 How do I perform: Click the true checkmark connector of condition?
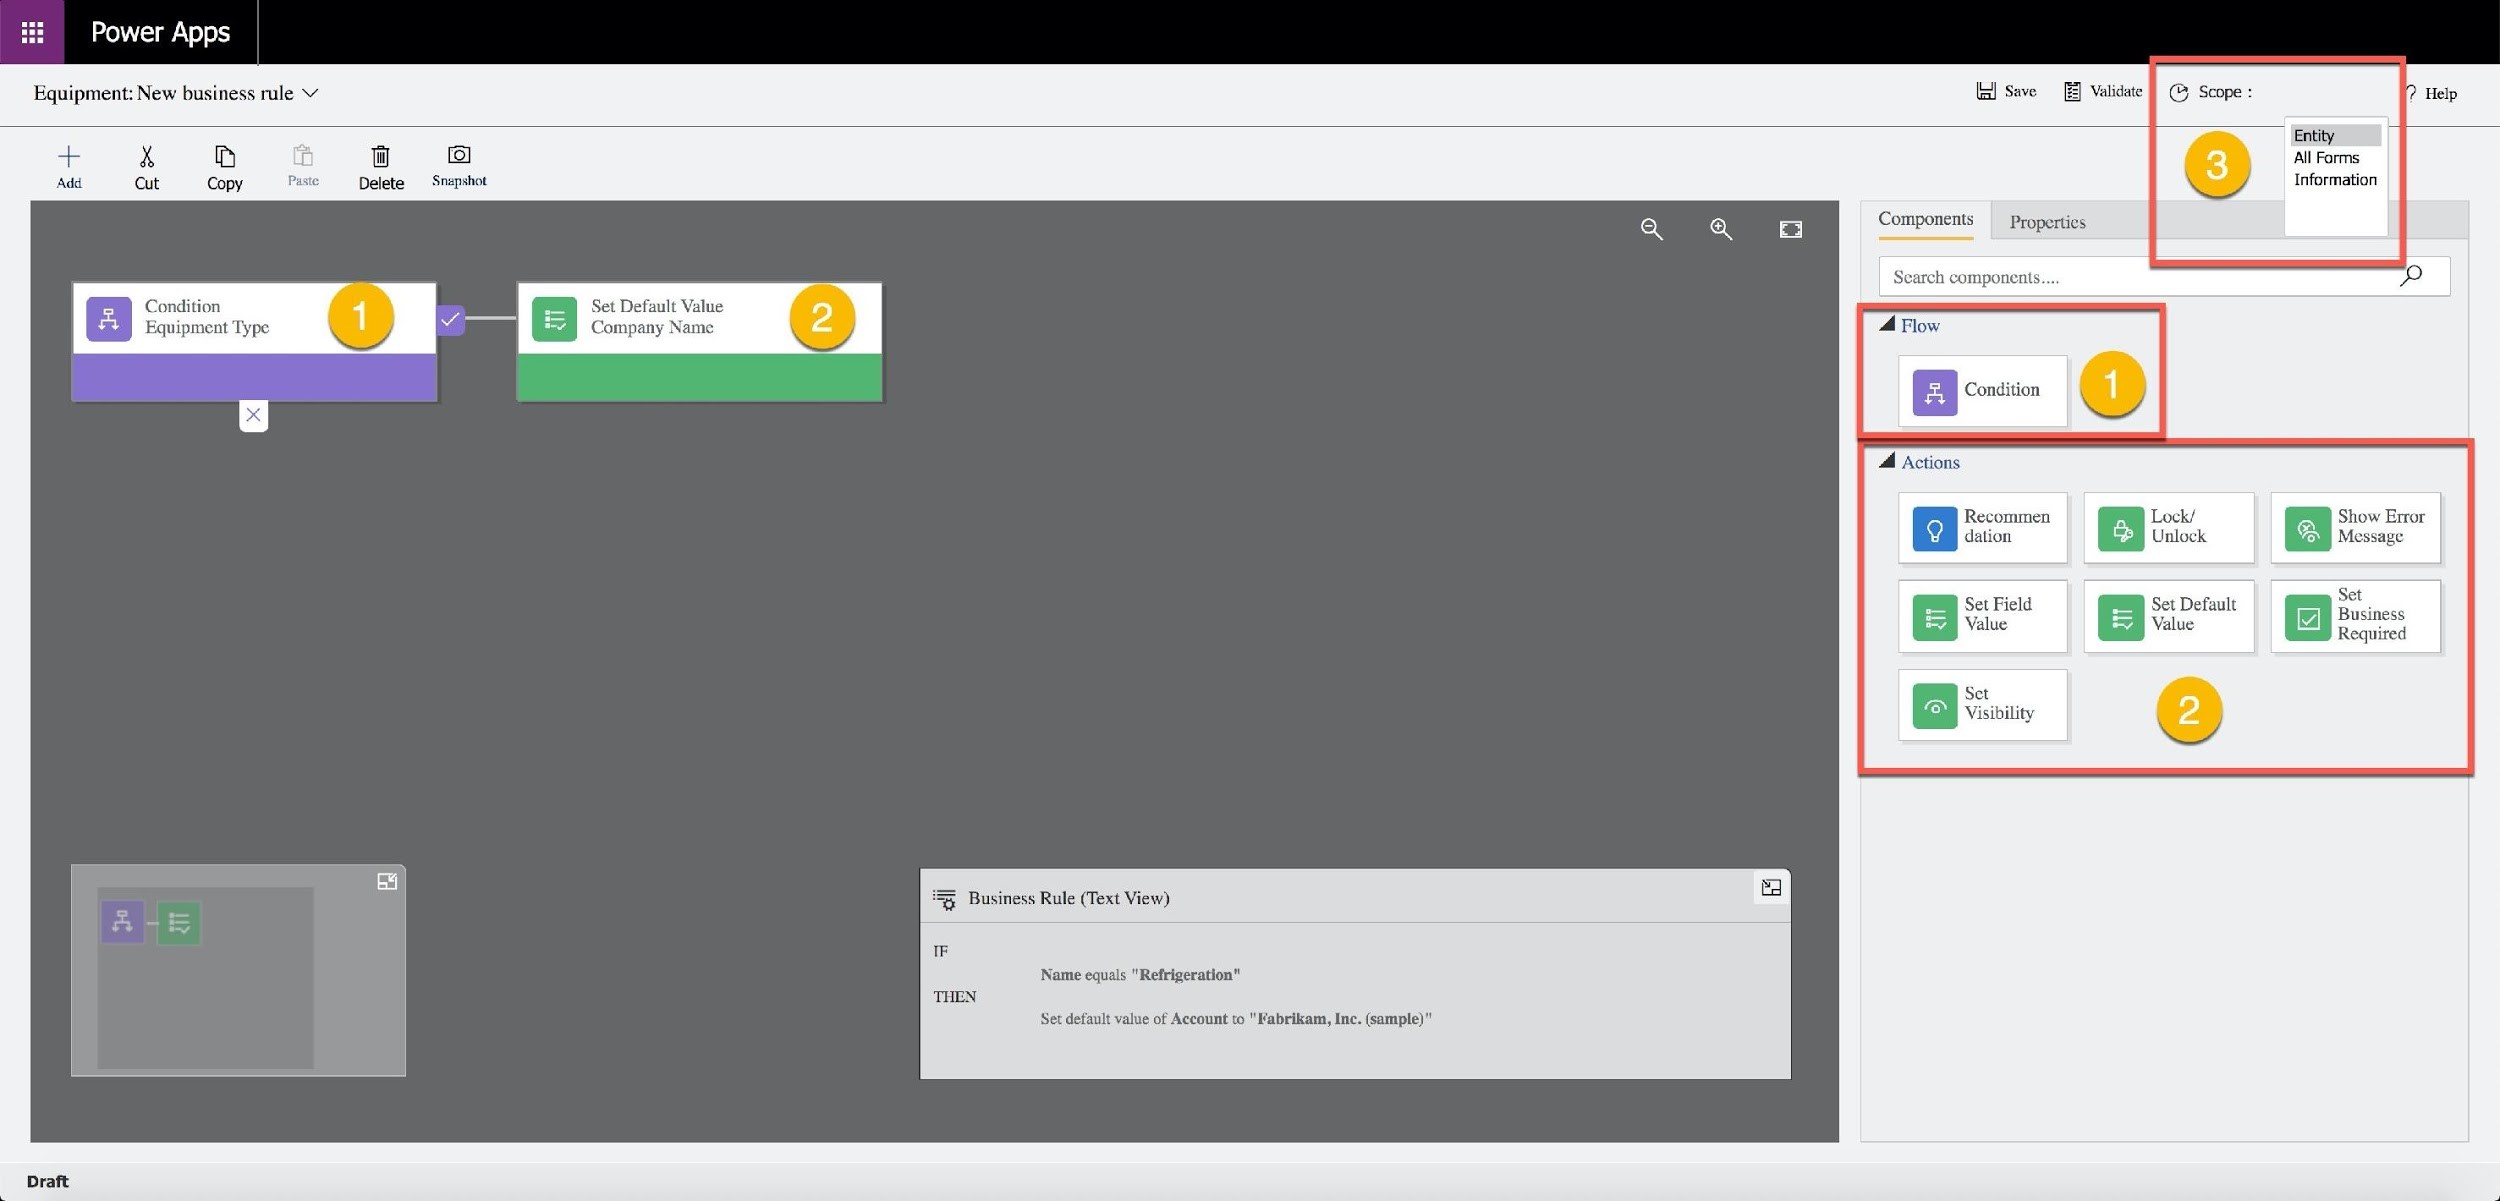(450, 319)
